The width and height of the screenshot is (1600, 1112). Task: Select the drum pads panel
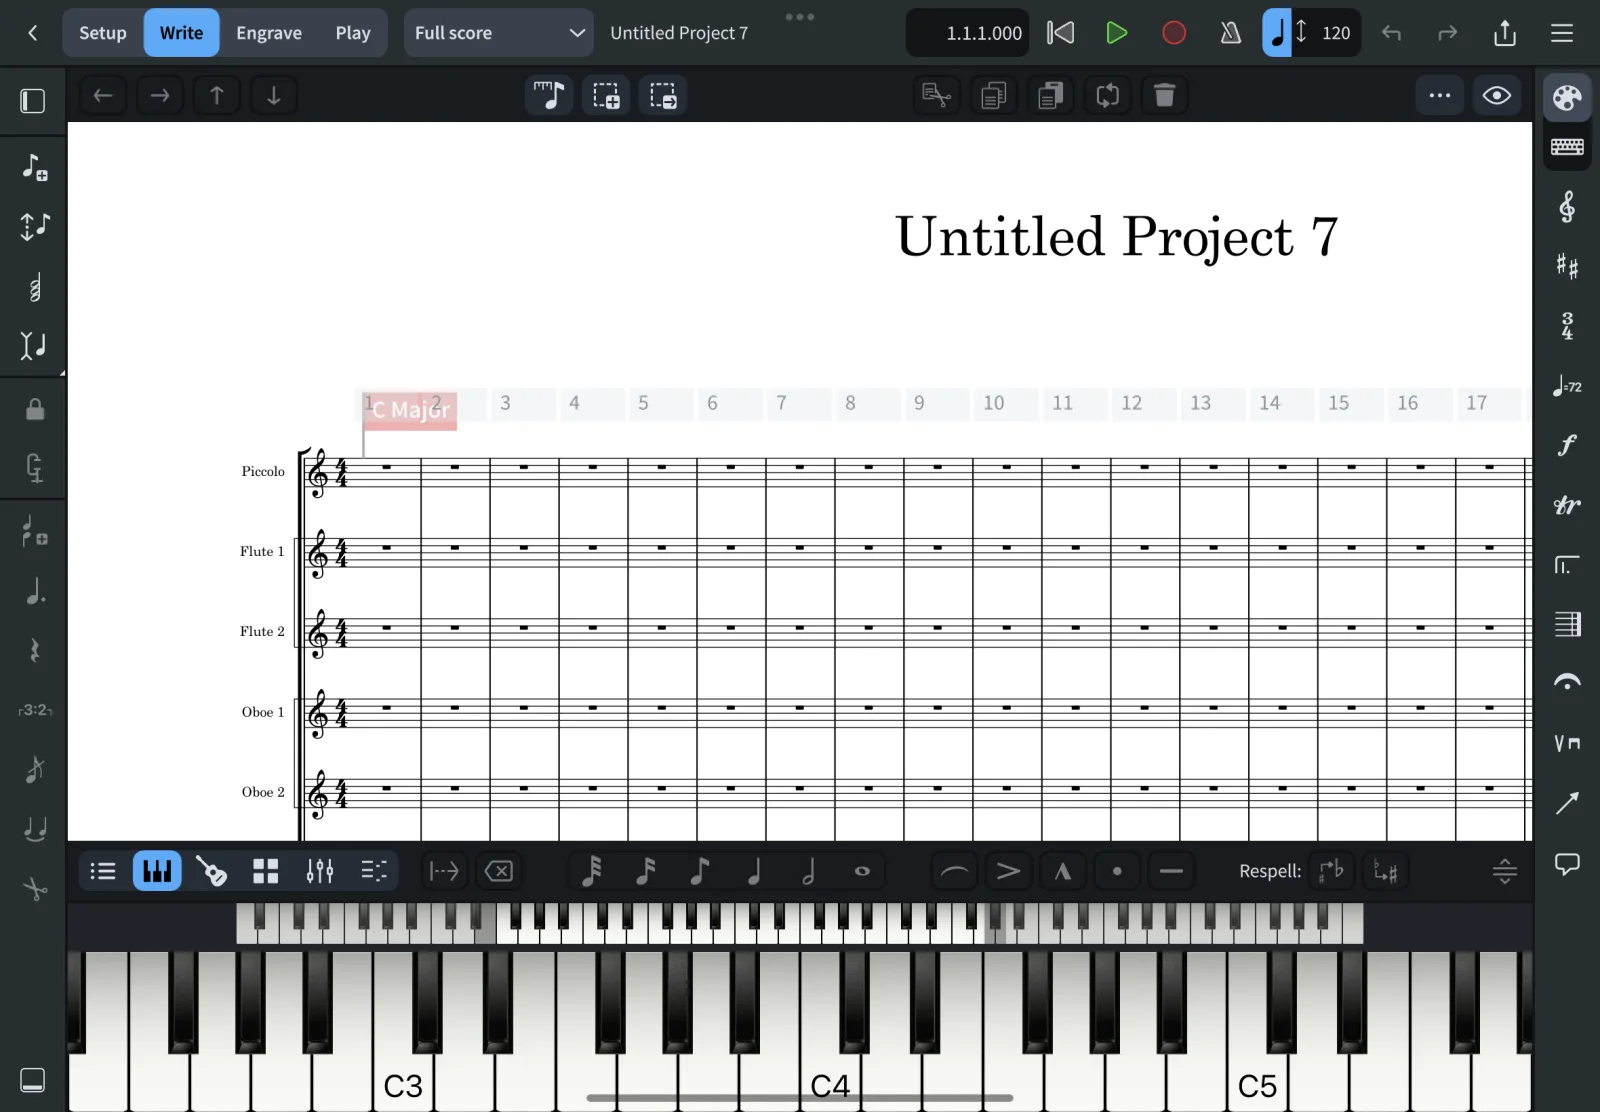pos(266,871)
